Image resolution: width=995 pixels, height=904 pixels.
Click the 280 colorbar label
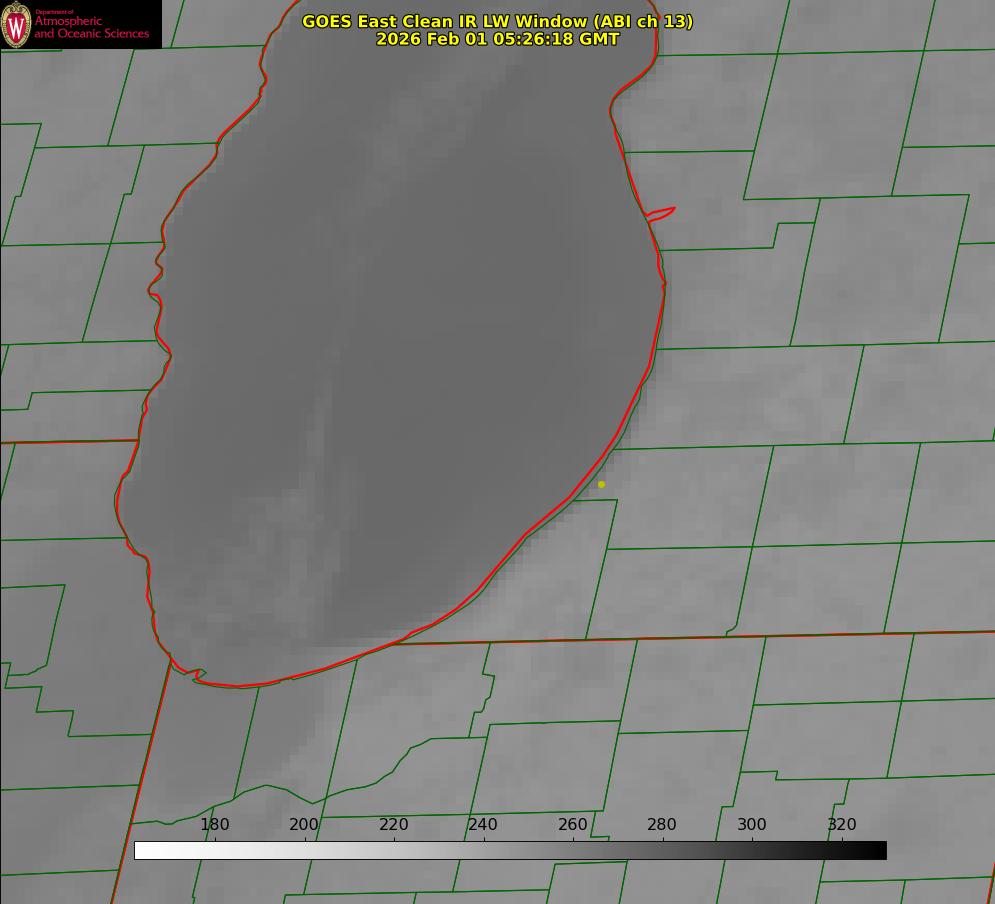click(x=662, y=824)
